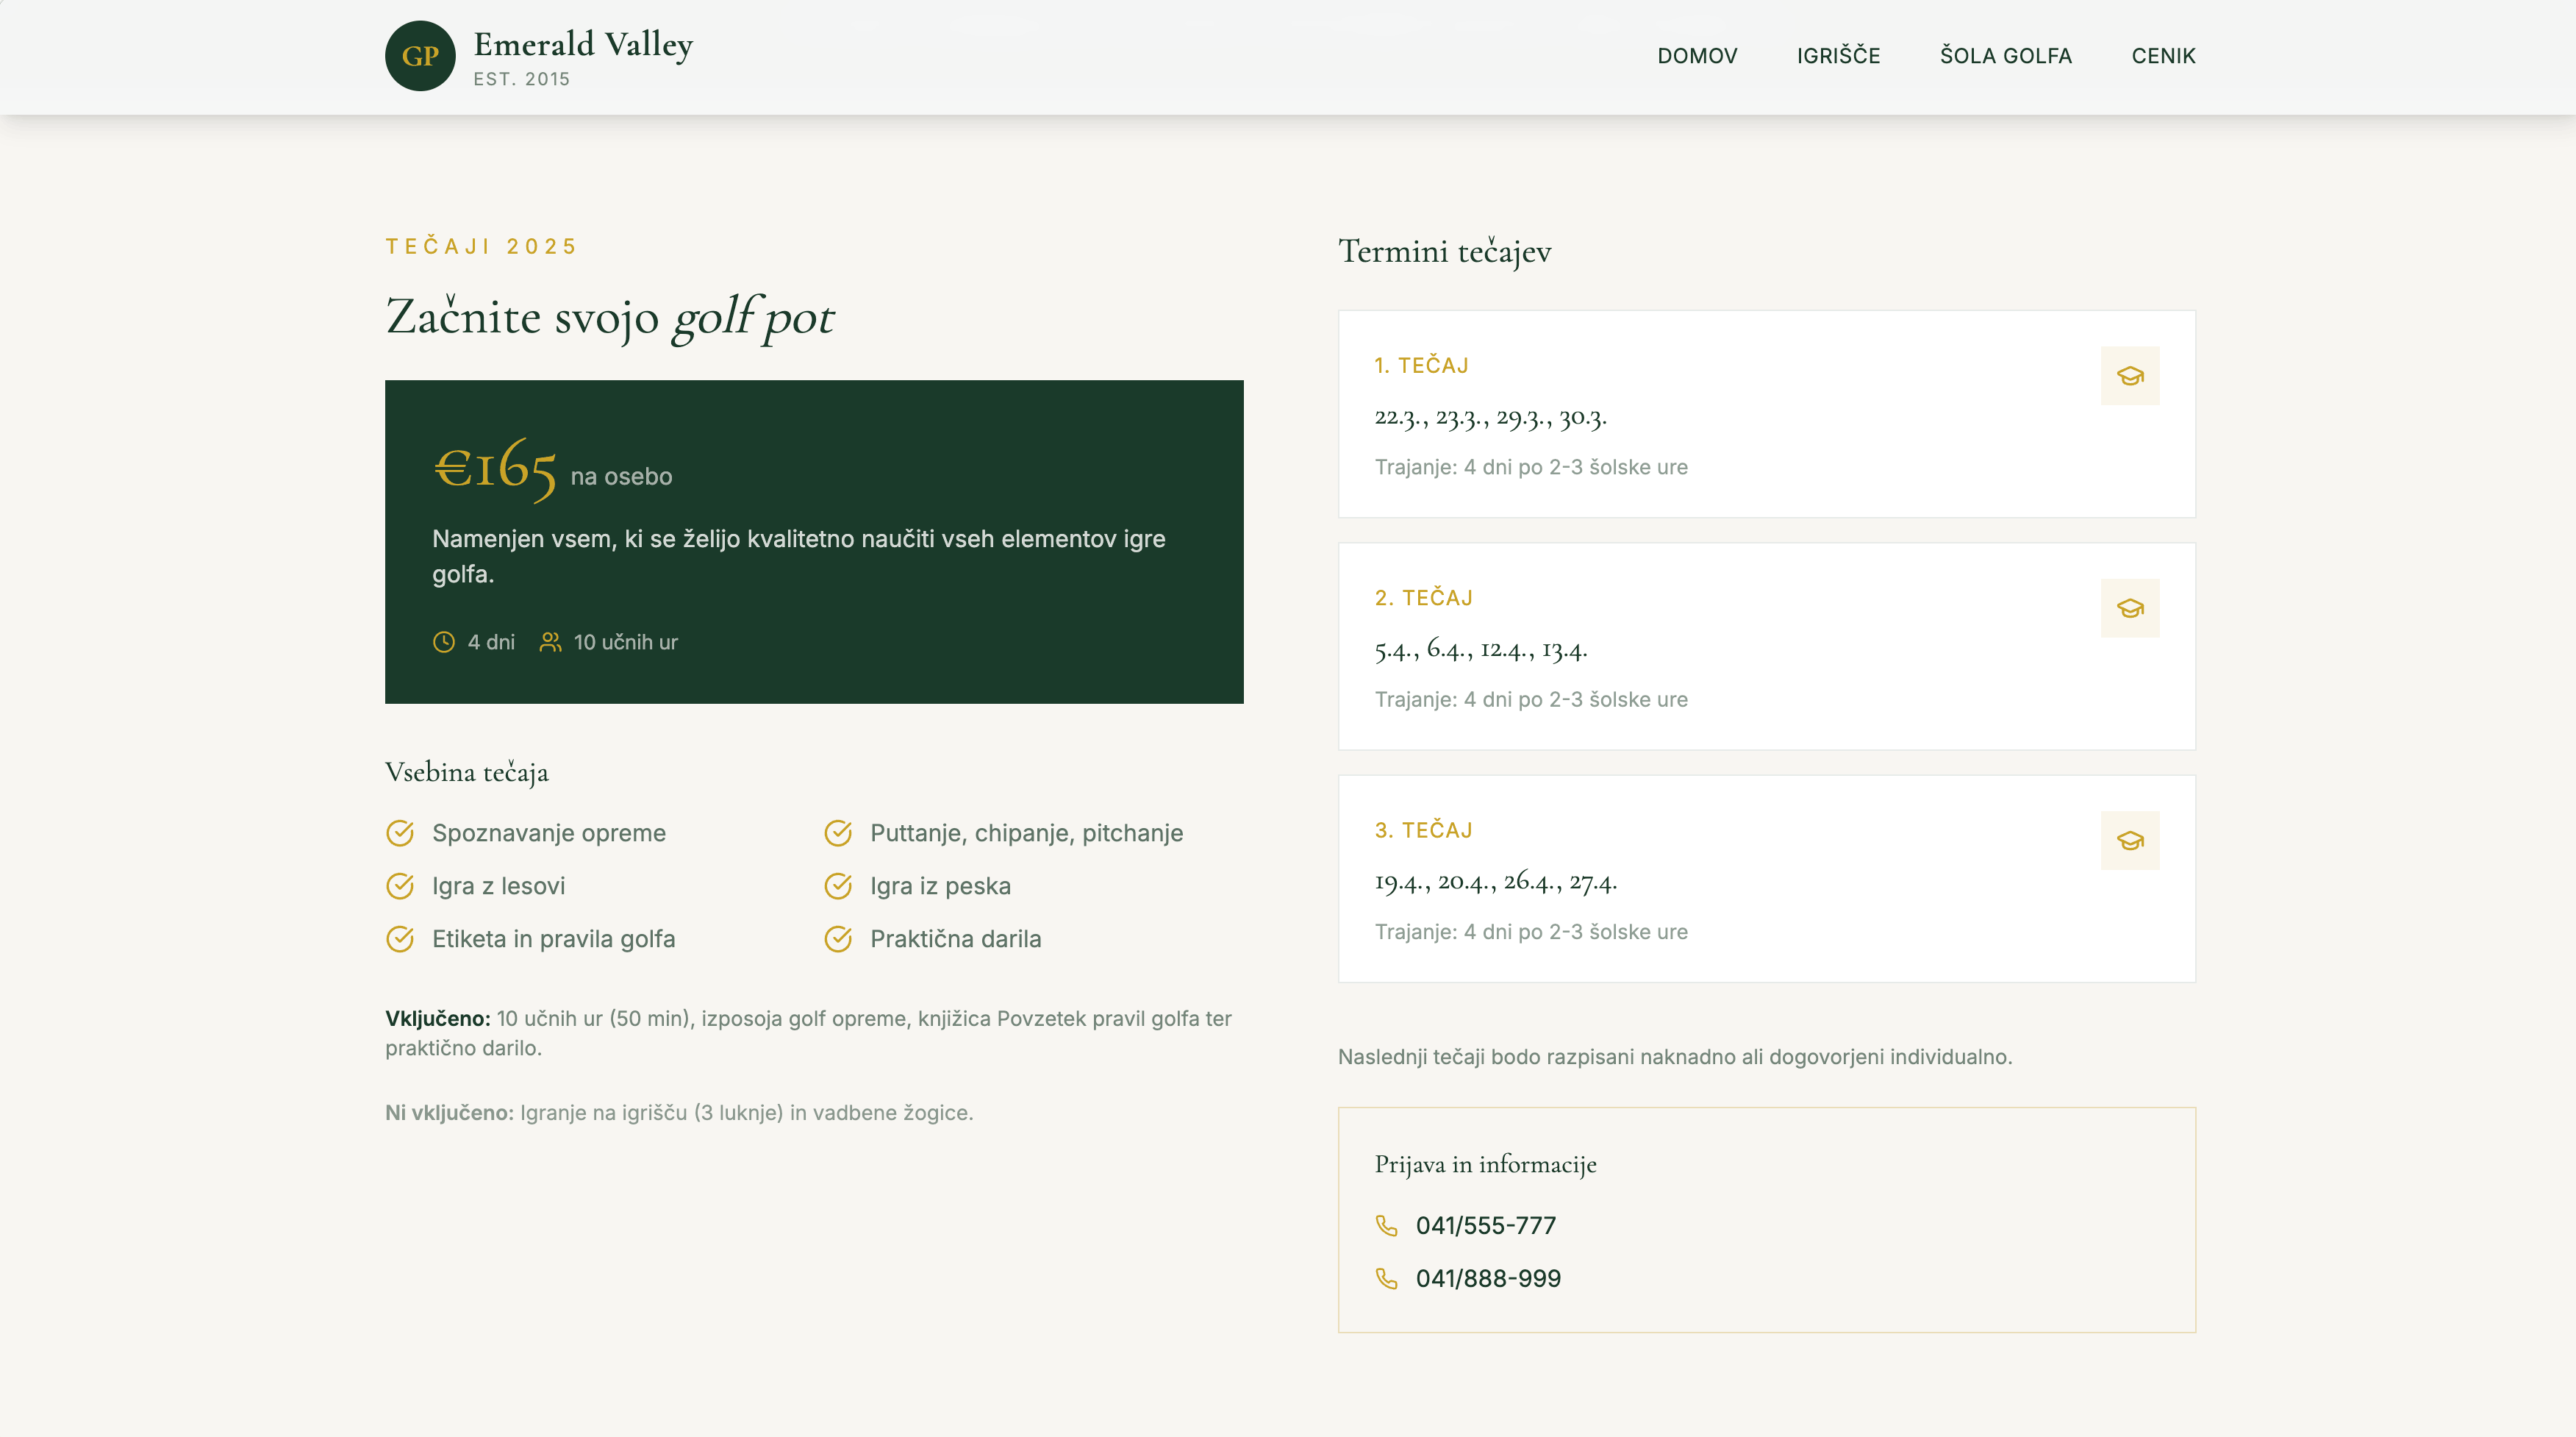
Task: Open the CENIK page
Action: click(2163, 56)
